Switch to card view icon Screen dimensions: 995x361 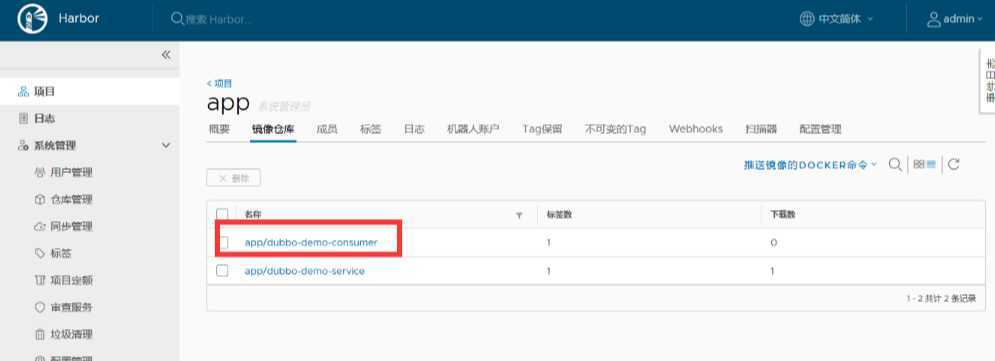point(919,165)
